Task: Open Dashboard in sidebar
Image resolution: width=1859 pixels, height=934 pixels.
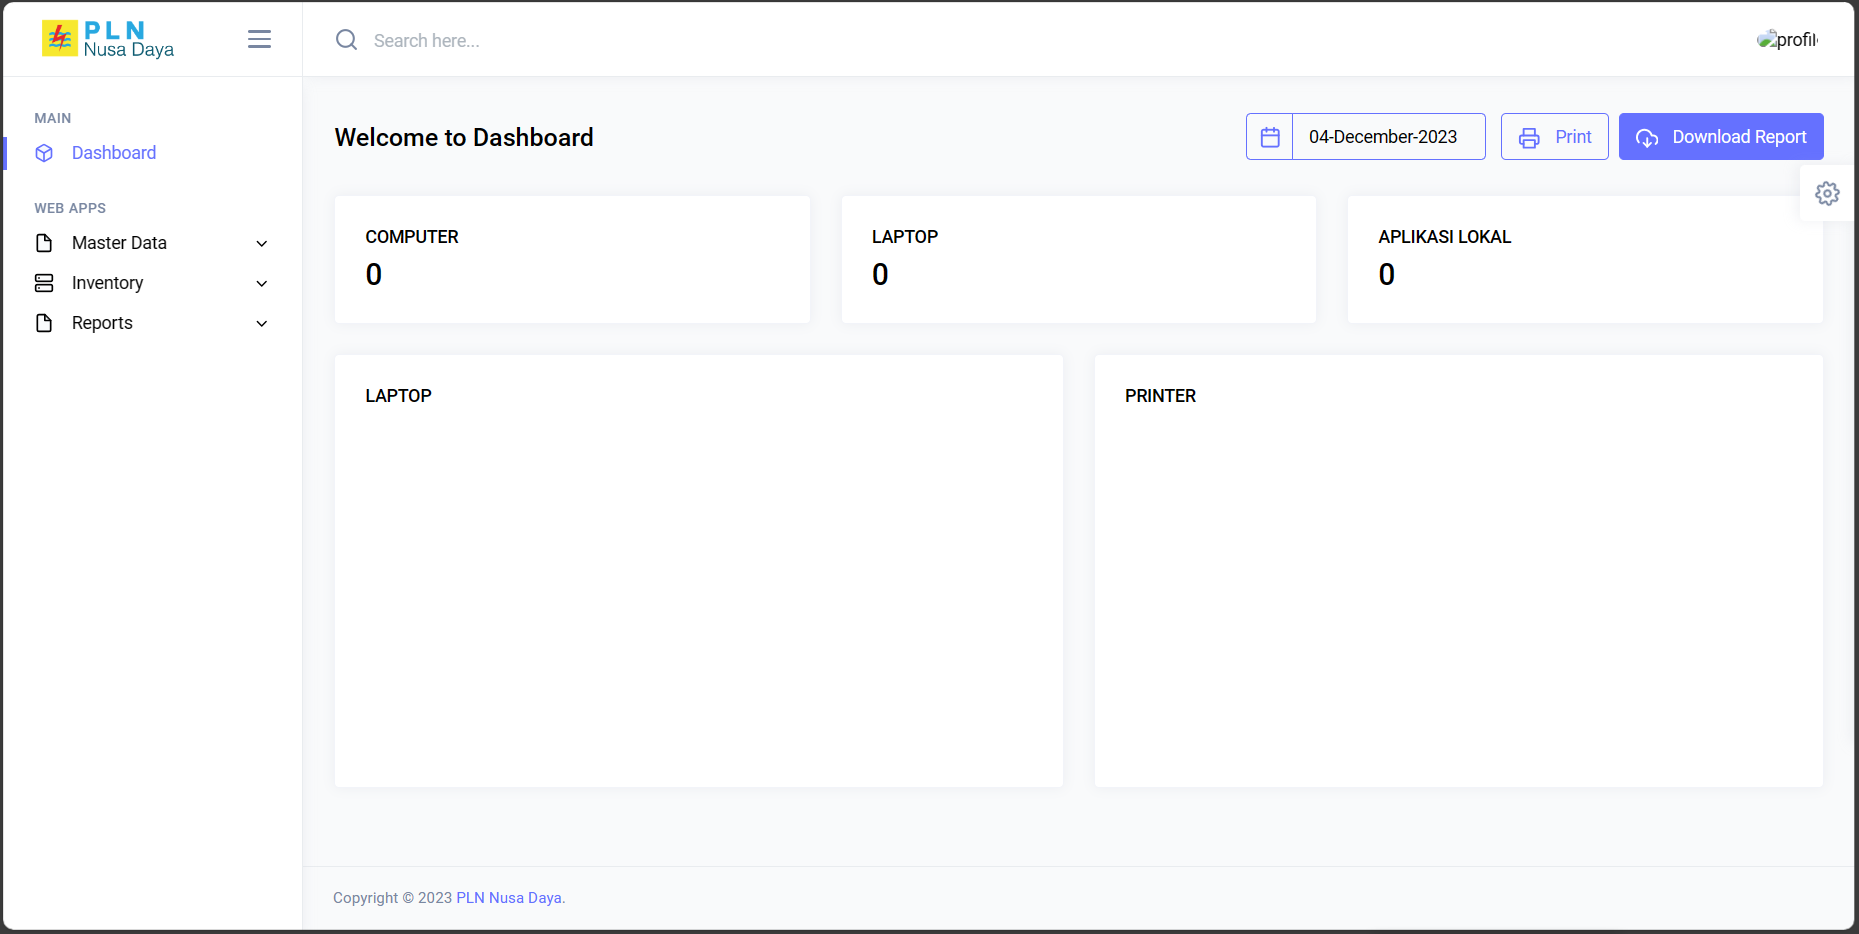Action: pyautogui.click(x=114, y=153)
